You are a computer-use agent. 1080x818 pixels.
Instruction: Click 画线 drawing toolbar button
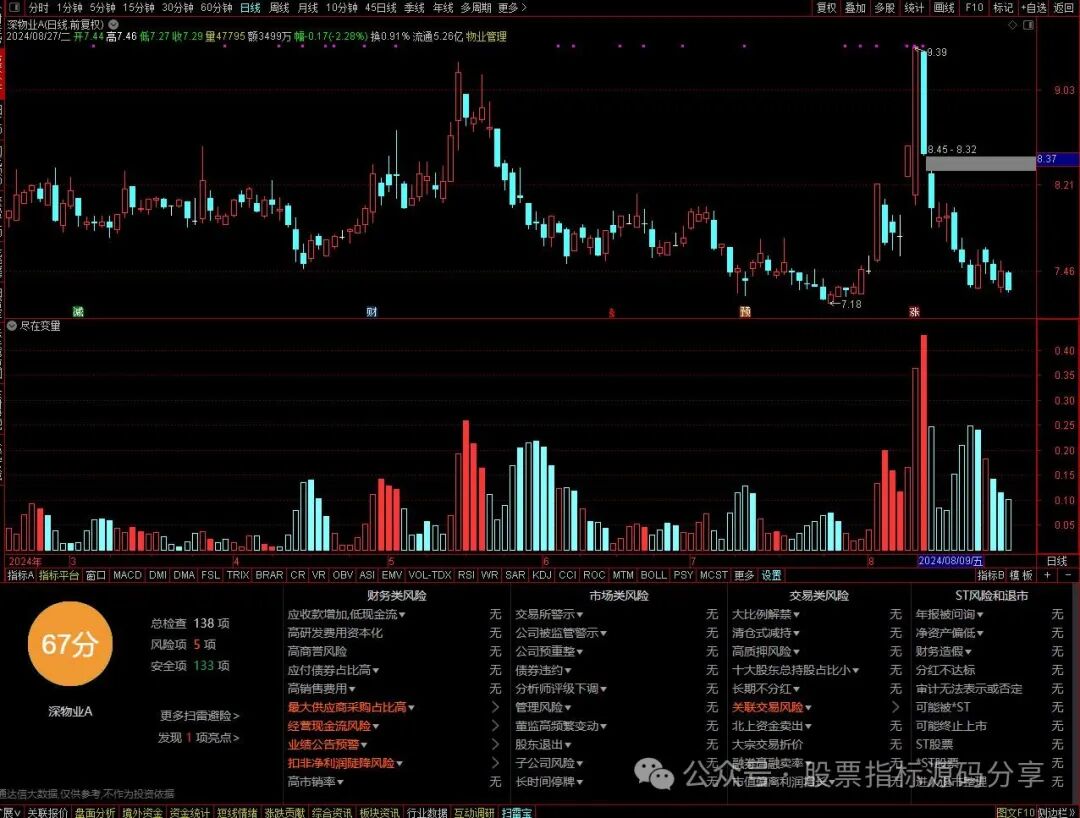pyautogui.click(x=944, y=8)
